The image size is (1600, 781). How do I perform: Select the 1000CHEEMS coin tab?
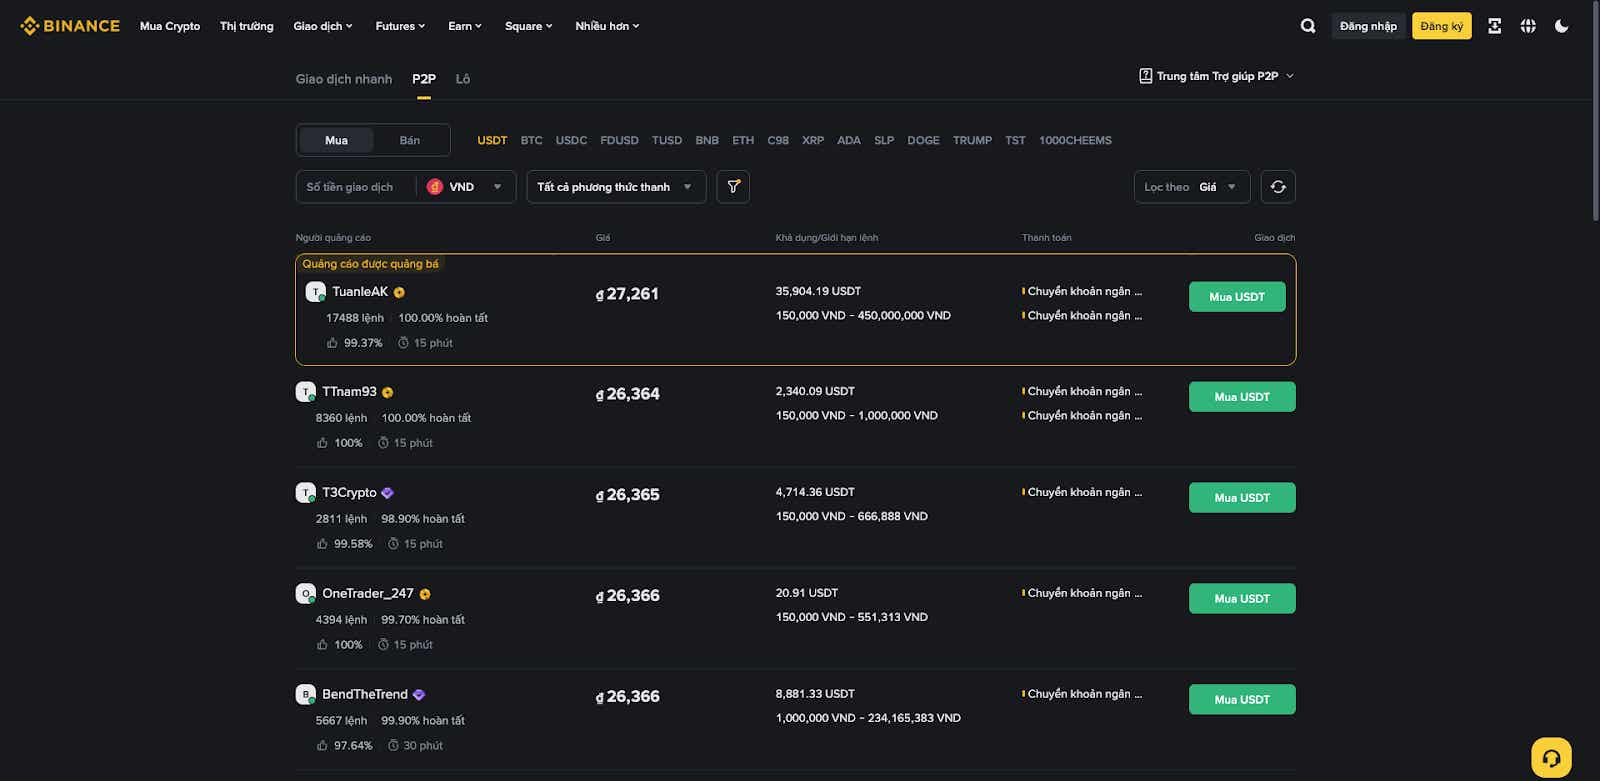pos(1075,140)
